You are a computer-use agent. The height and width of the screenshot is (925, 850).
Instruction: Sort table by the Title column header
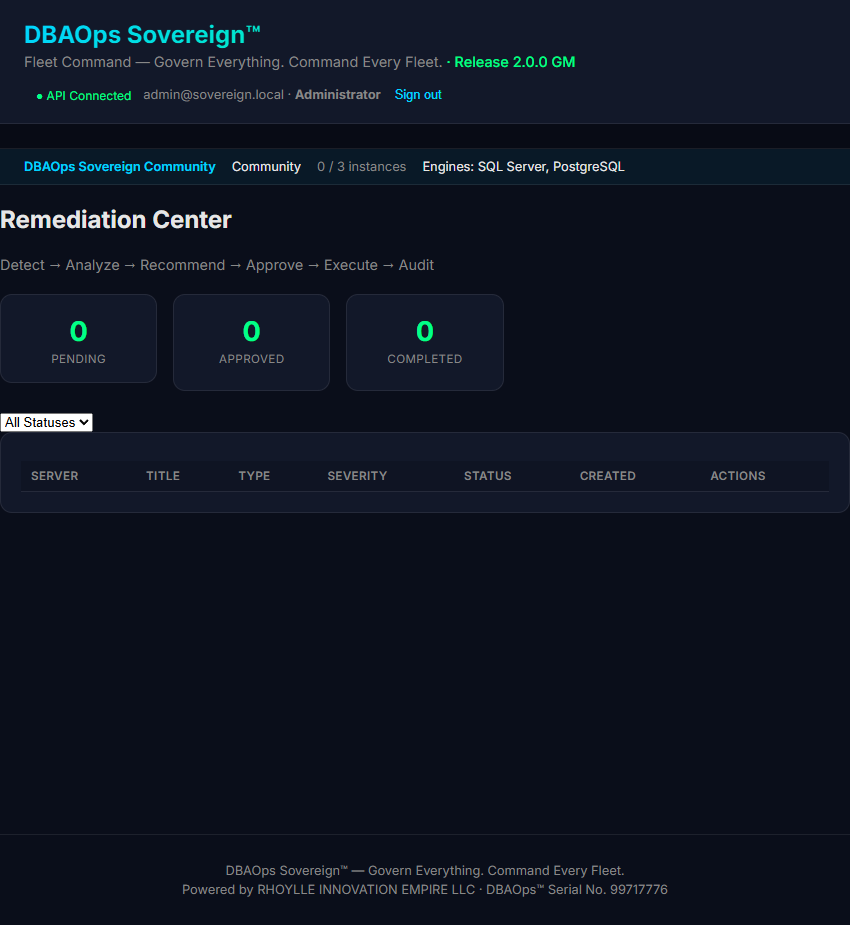(163, 476)
